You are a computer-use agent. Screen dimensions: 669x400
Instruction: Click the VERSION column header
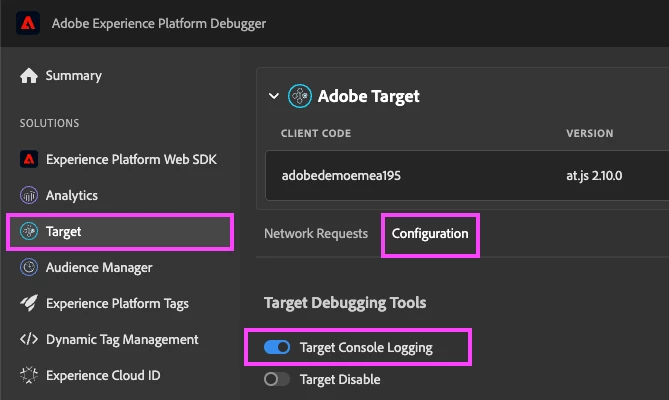pos(590,133)
